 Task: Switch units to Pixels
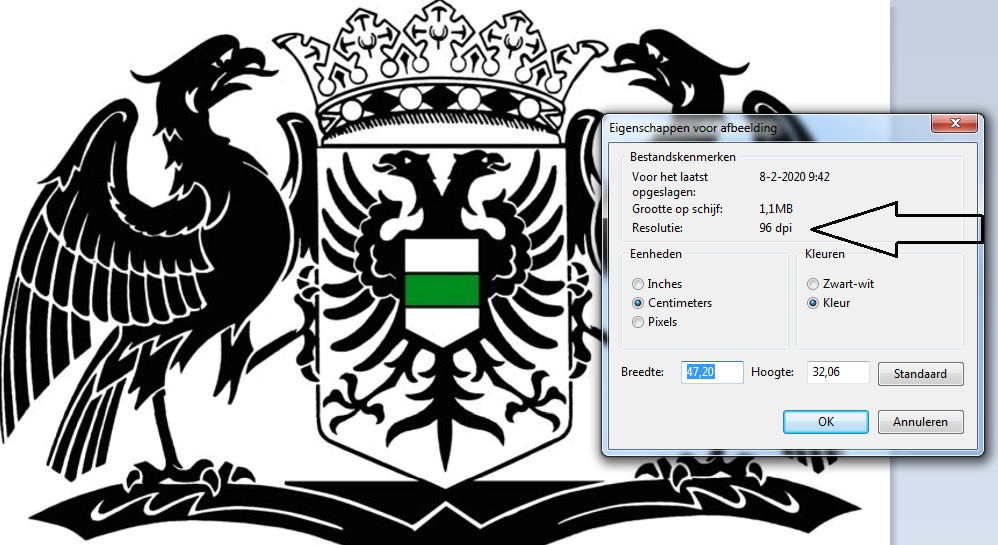pos(638,322)
